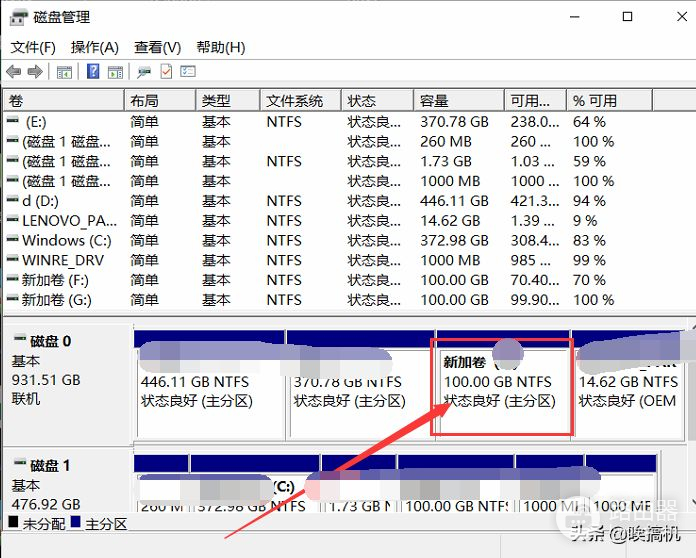
Task: Sort by the 类型 column header
Action: [x=228, y=101]
